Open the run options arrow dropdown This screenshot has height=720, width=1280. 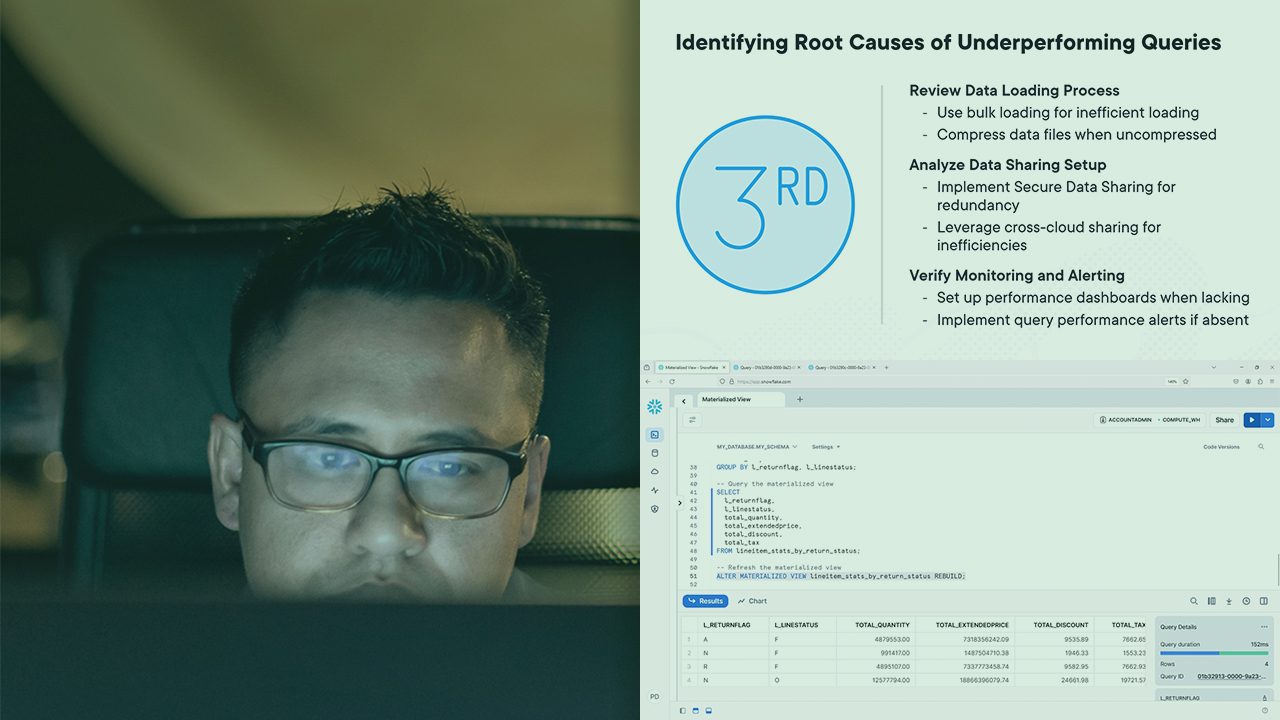1267,420
